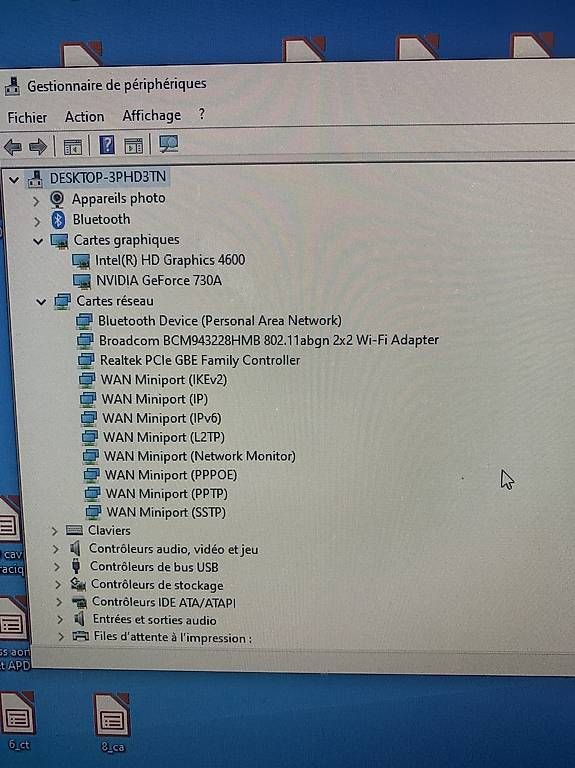
Task: Select WAN Miniport (PPPOE)
Action: point(171,475)
